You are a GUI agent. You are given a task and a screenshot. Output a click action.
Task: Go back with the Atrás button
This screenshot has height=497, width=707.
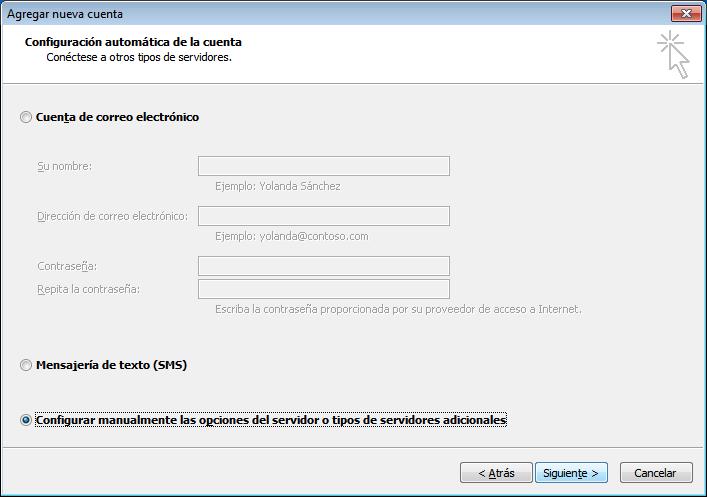tap(496, 473)
